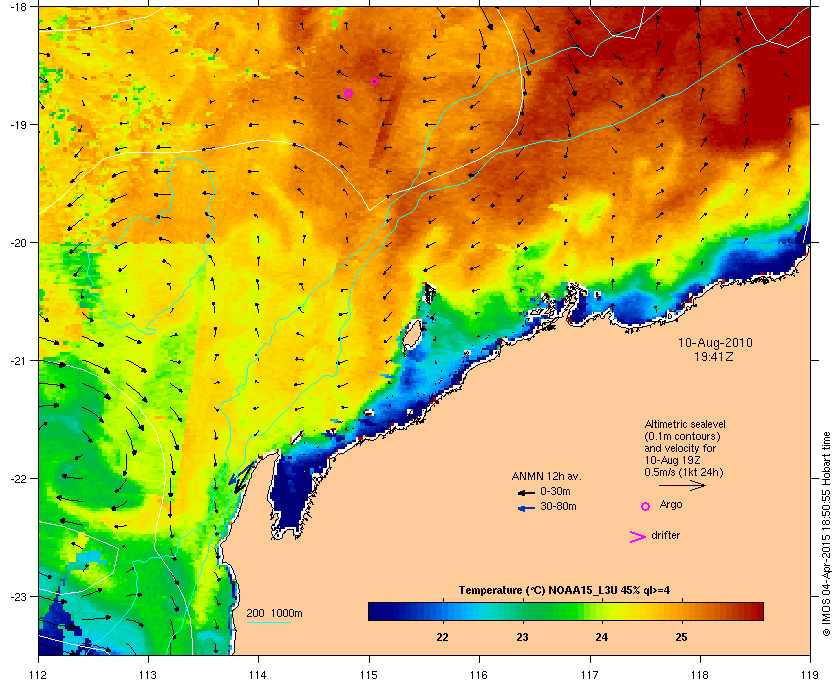Click the 116 longitude axis label

click(x=479, y=674)
